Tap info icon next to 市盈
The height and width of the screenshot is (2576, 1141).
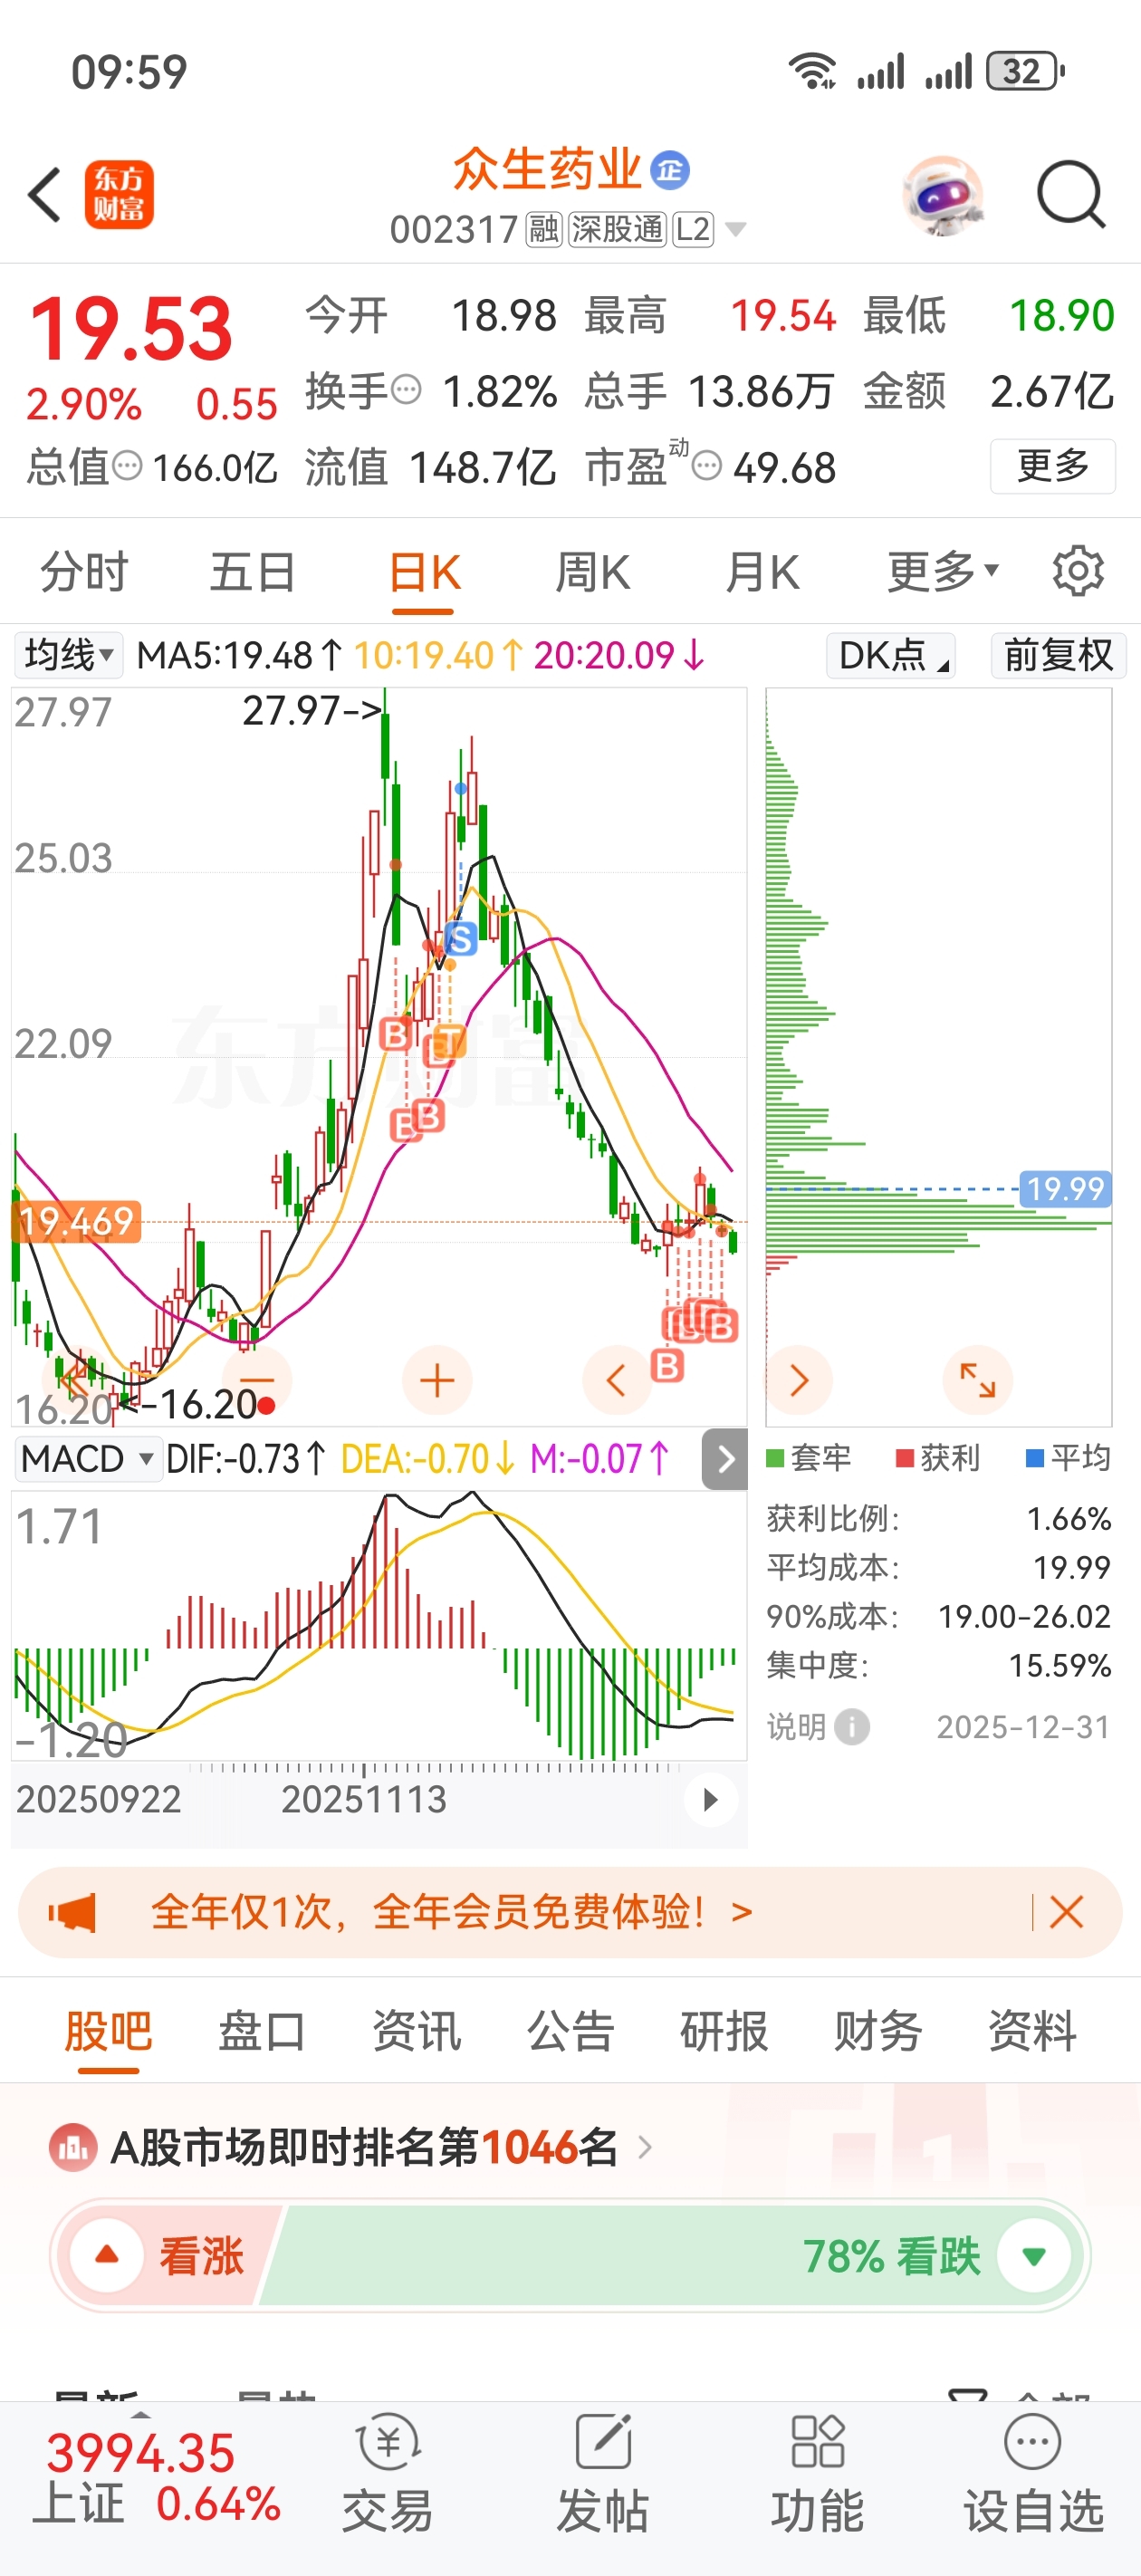[x=707, y=466]
